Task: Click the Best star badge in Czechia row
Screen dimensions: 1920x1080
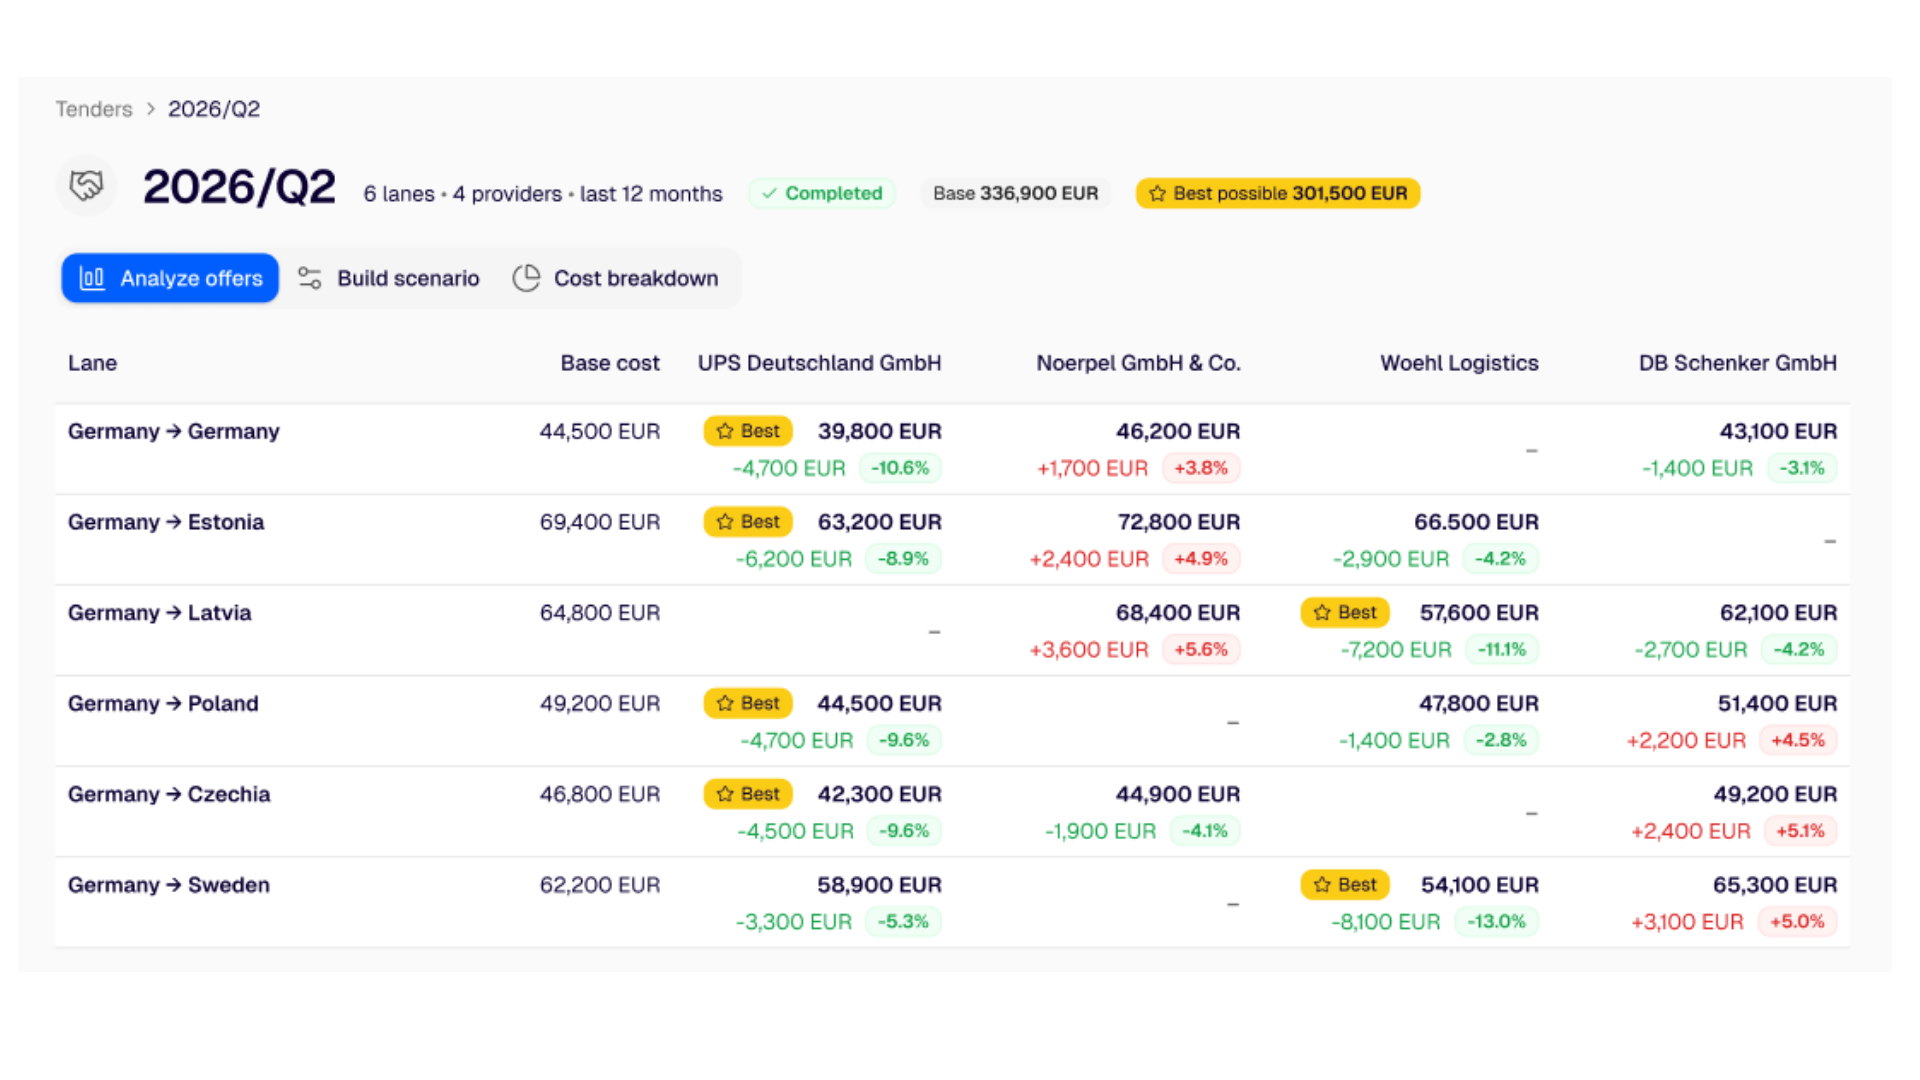Action: click(x=748, y=794)
